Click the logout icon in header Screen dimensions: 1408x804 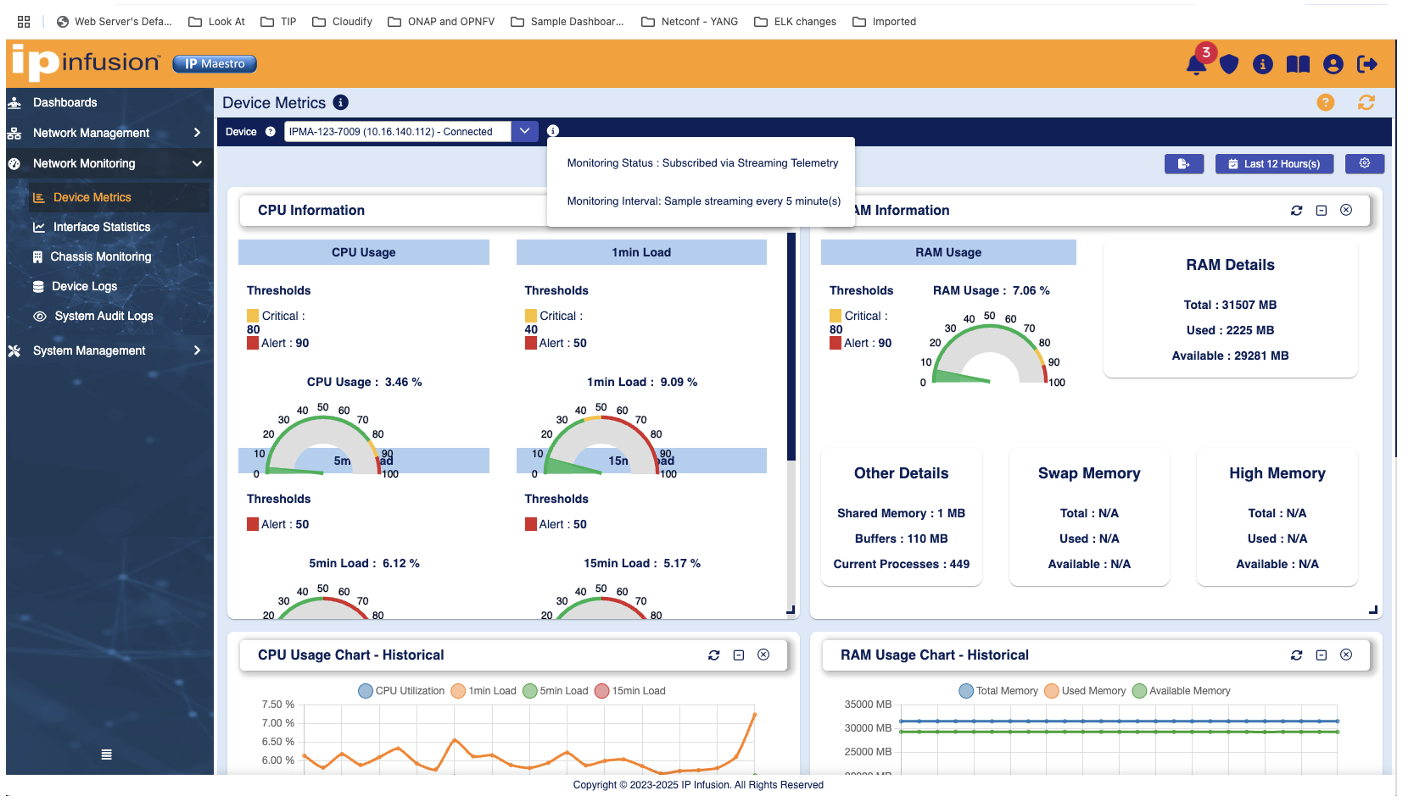pos(1367,64)
